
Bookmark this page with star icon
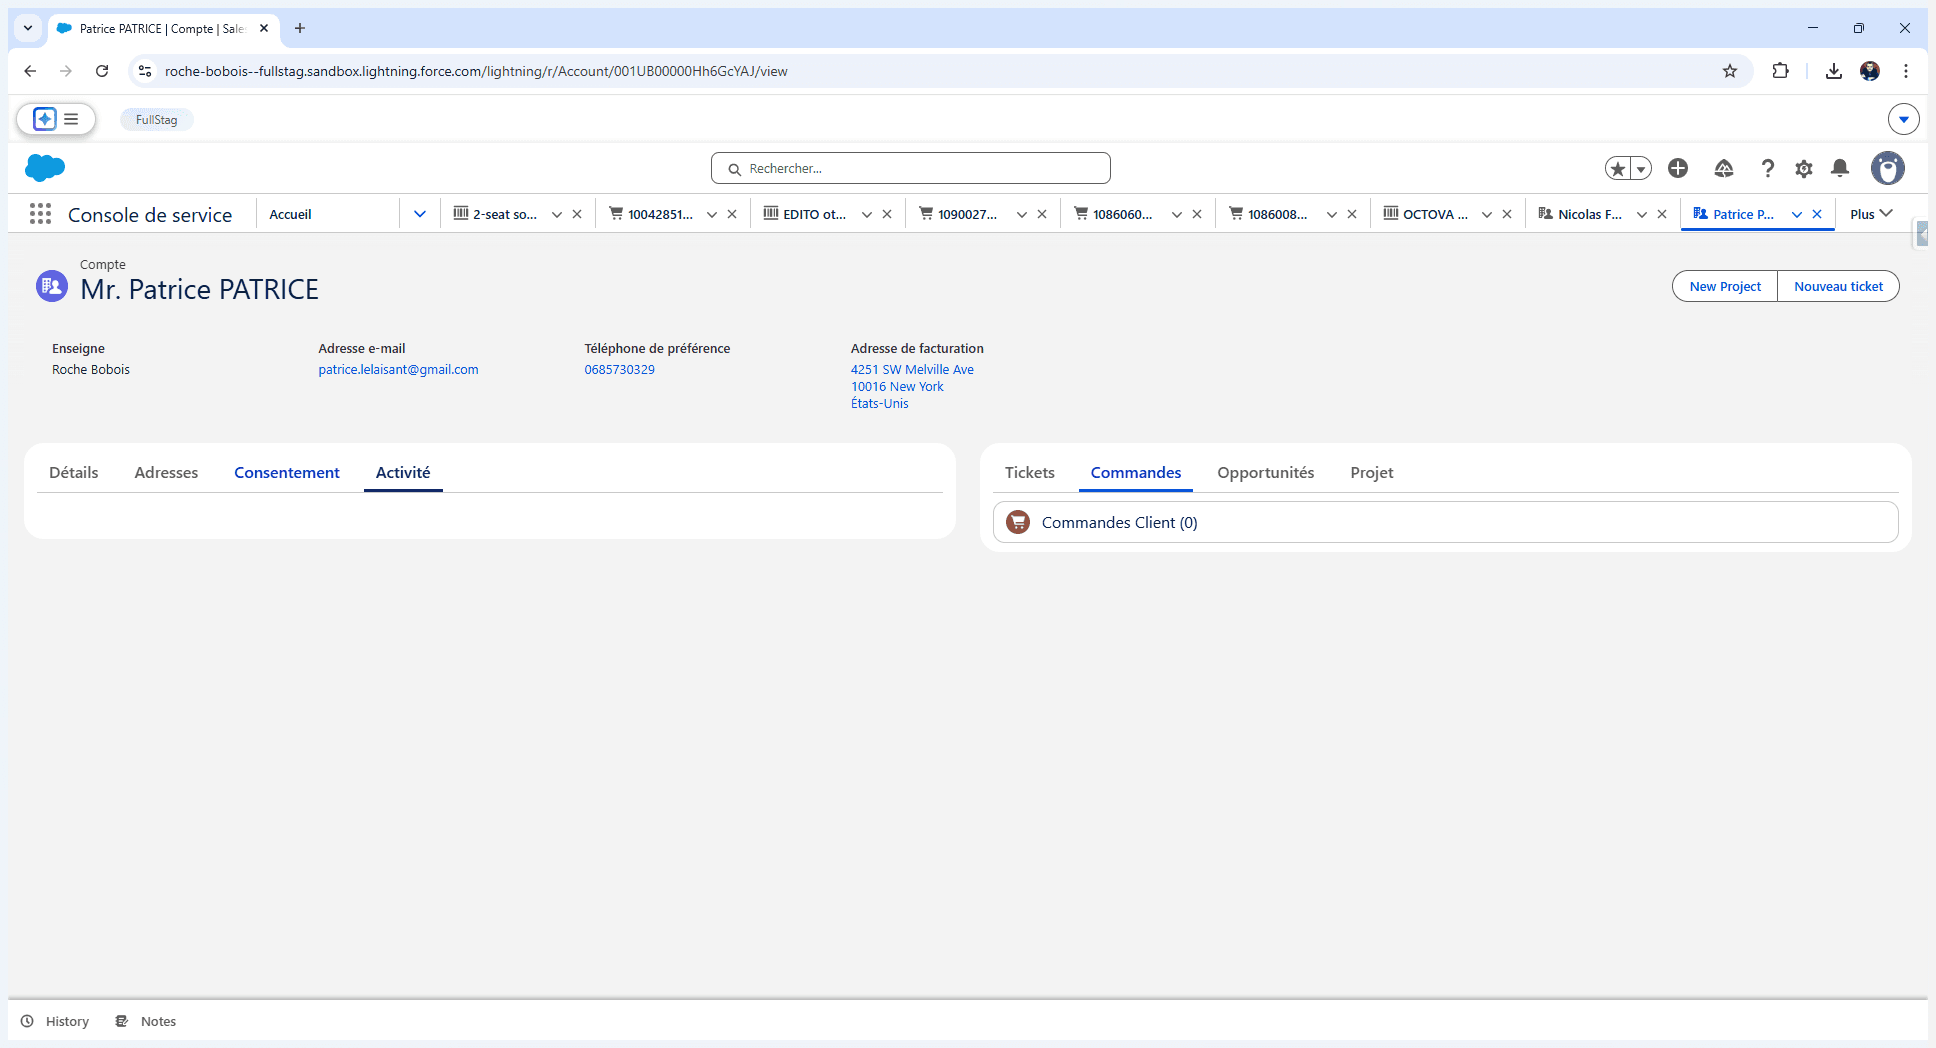pos(1730,71)
